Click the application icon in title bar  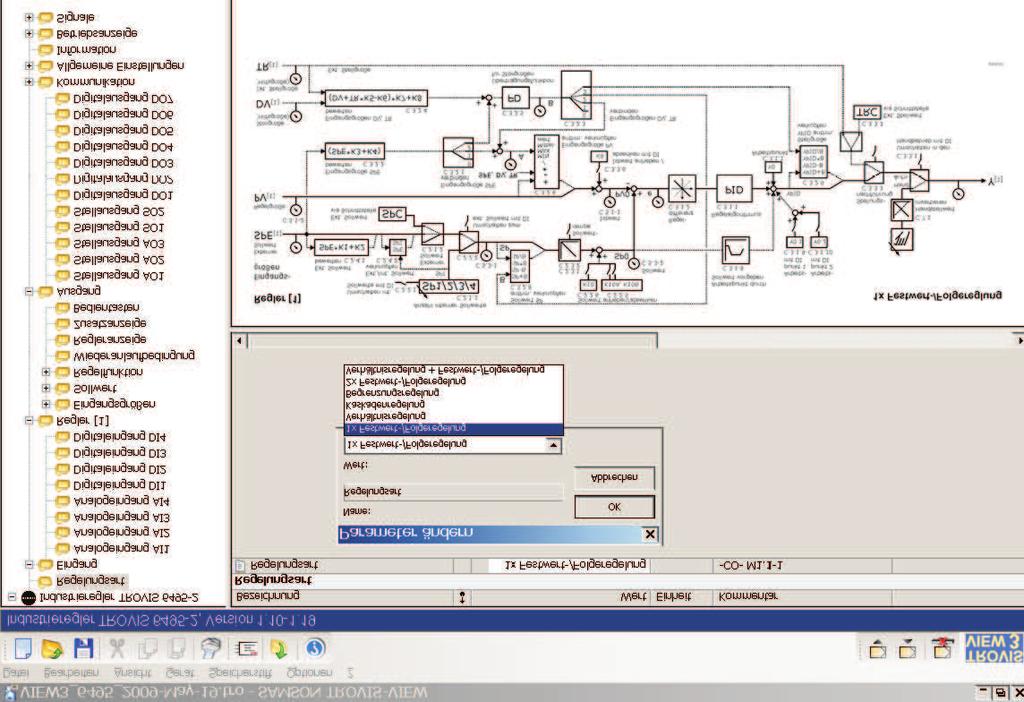point(10,694)
